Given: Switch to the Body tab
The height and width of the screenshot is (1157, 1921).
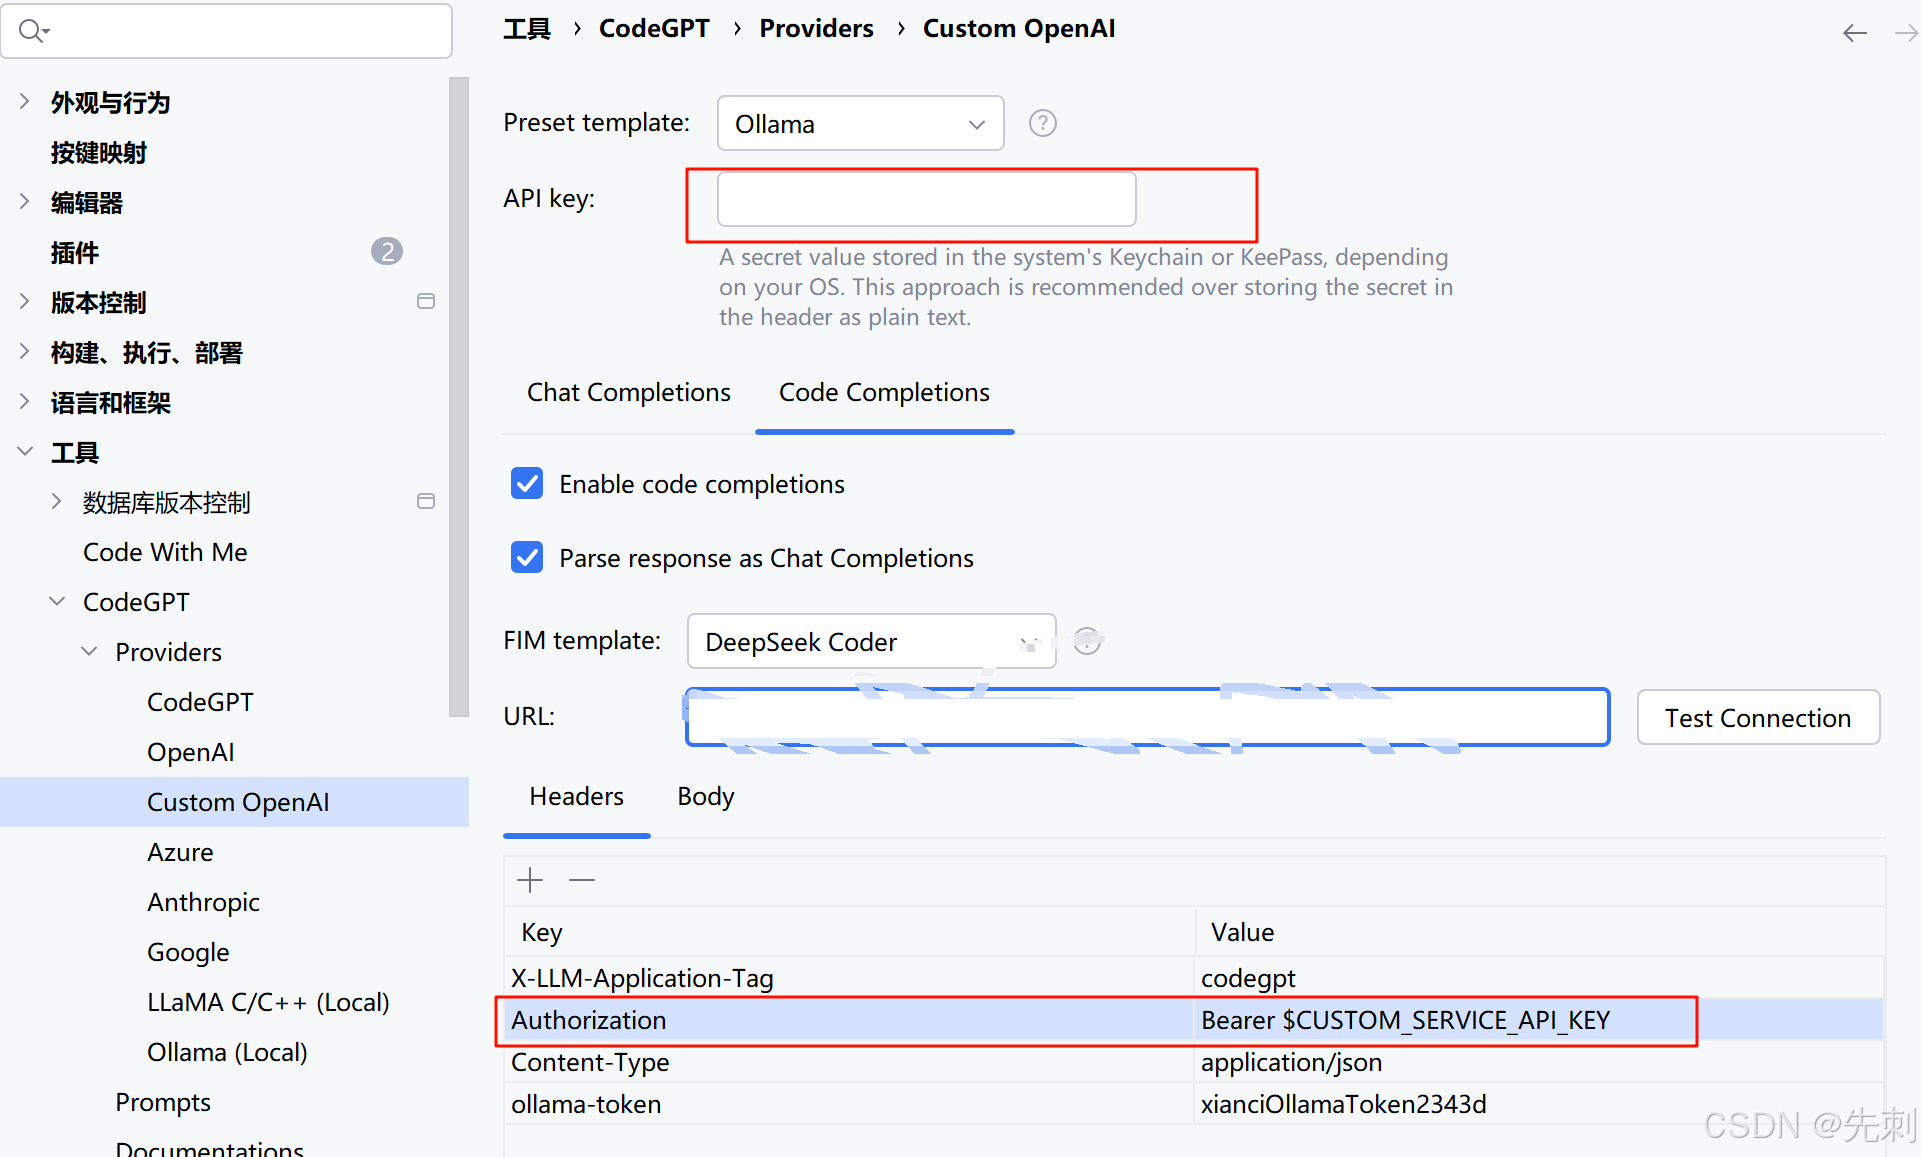Looking at the screenshot, I should tap(705, 797).
